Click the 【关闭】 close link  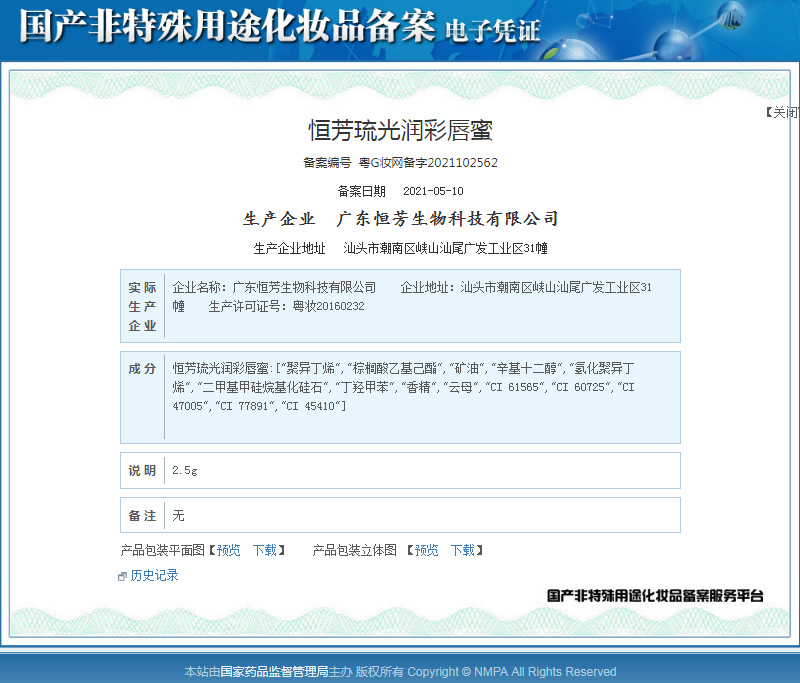pyautogui.click(x=782, y=112)
